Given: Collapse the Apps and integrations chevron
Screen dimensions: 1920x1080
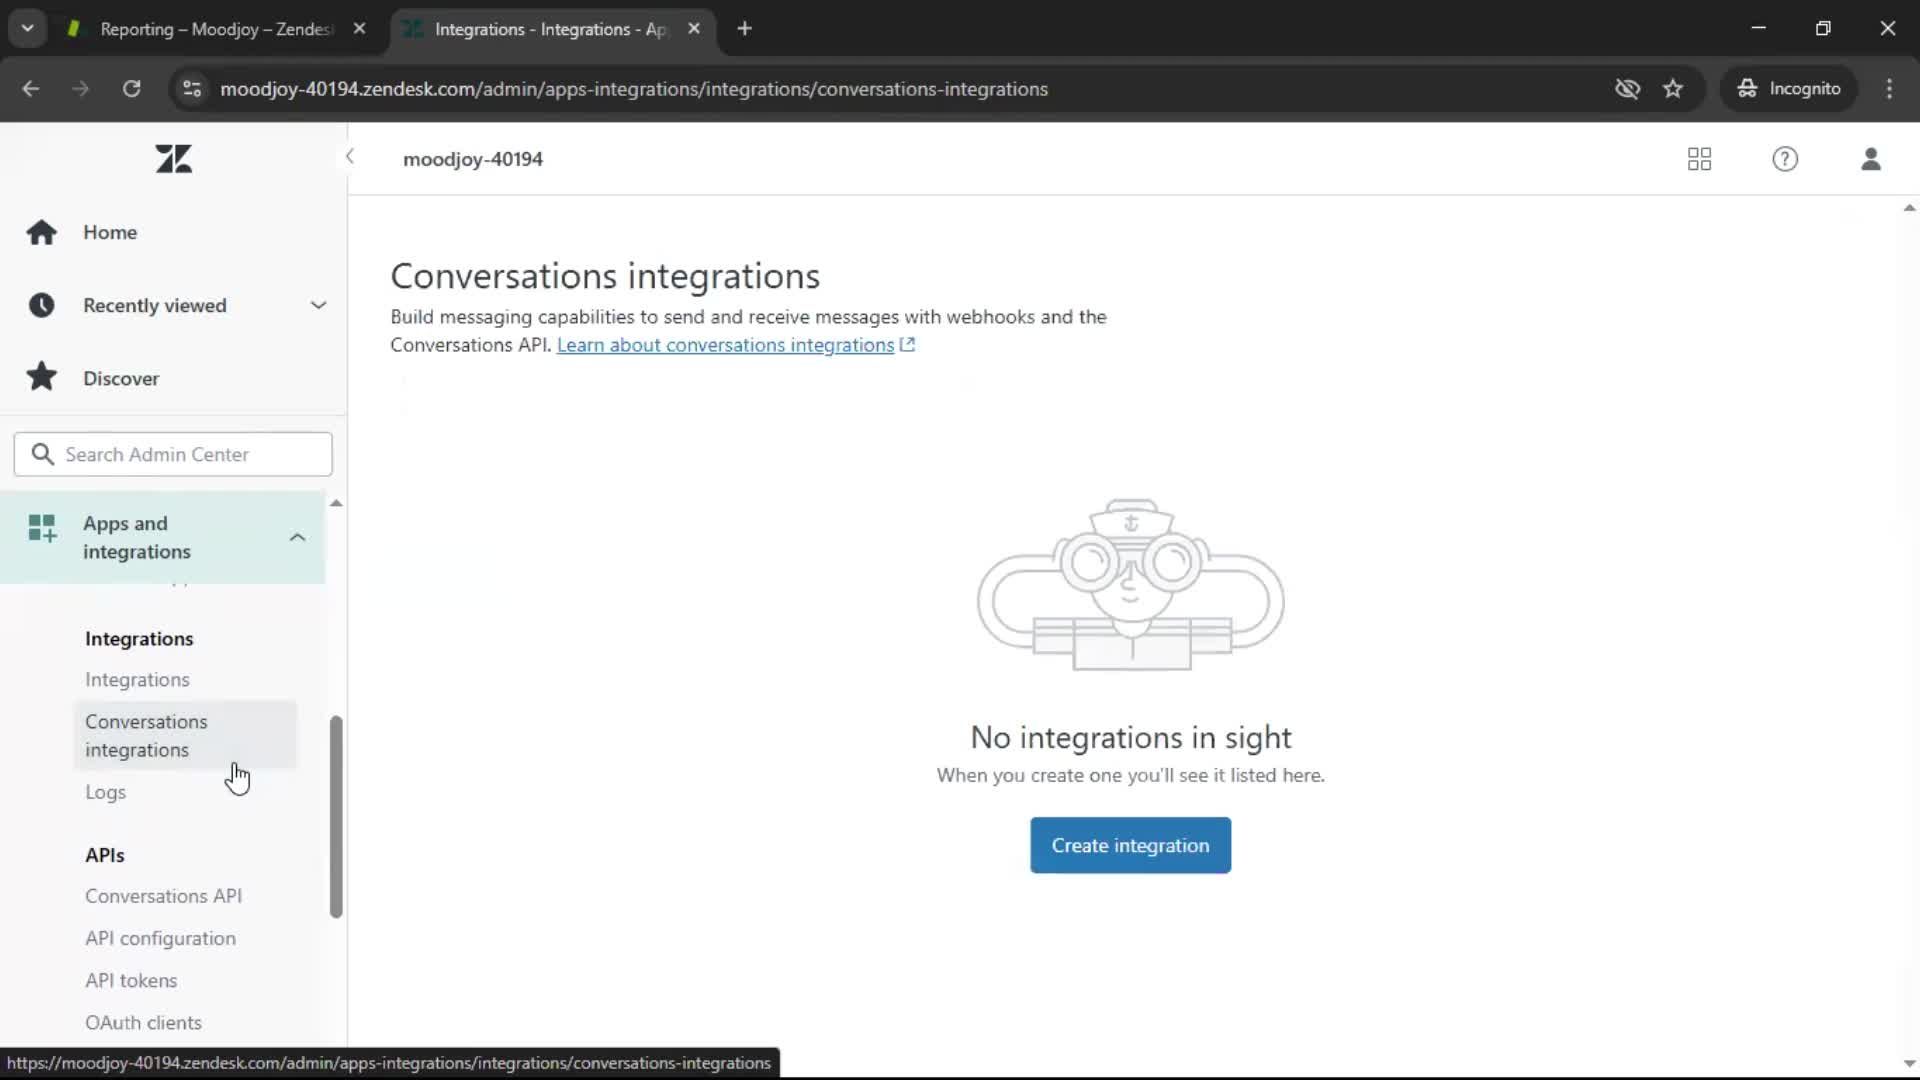Looking at the screenshot, I should pyautogui.click(x=297, y=537).
